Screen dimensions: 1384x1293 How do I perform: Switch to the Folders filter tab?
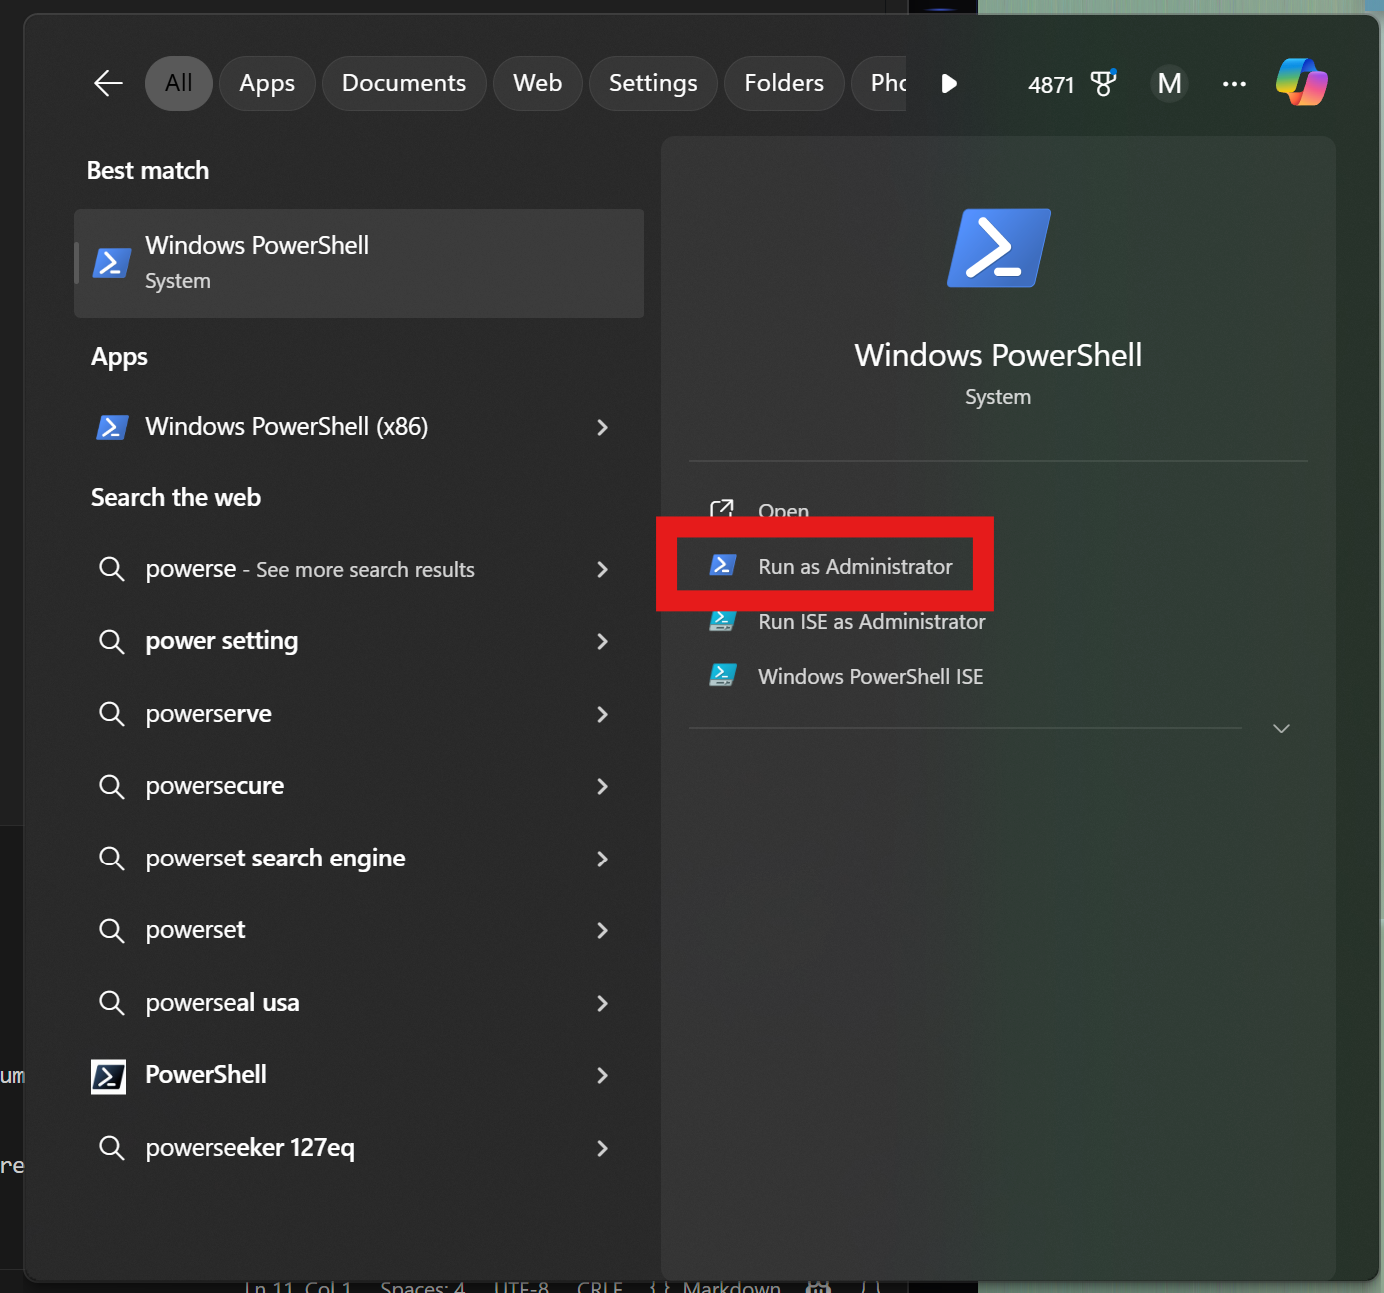click(784, 83)
